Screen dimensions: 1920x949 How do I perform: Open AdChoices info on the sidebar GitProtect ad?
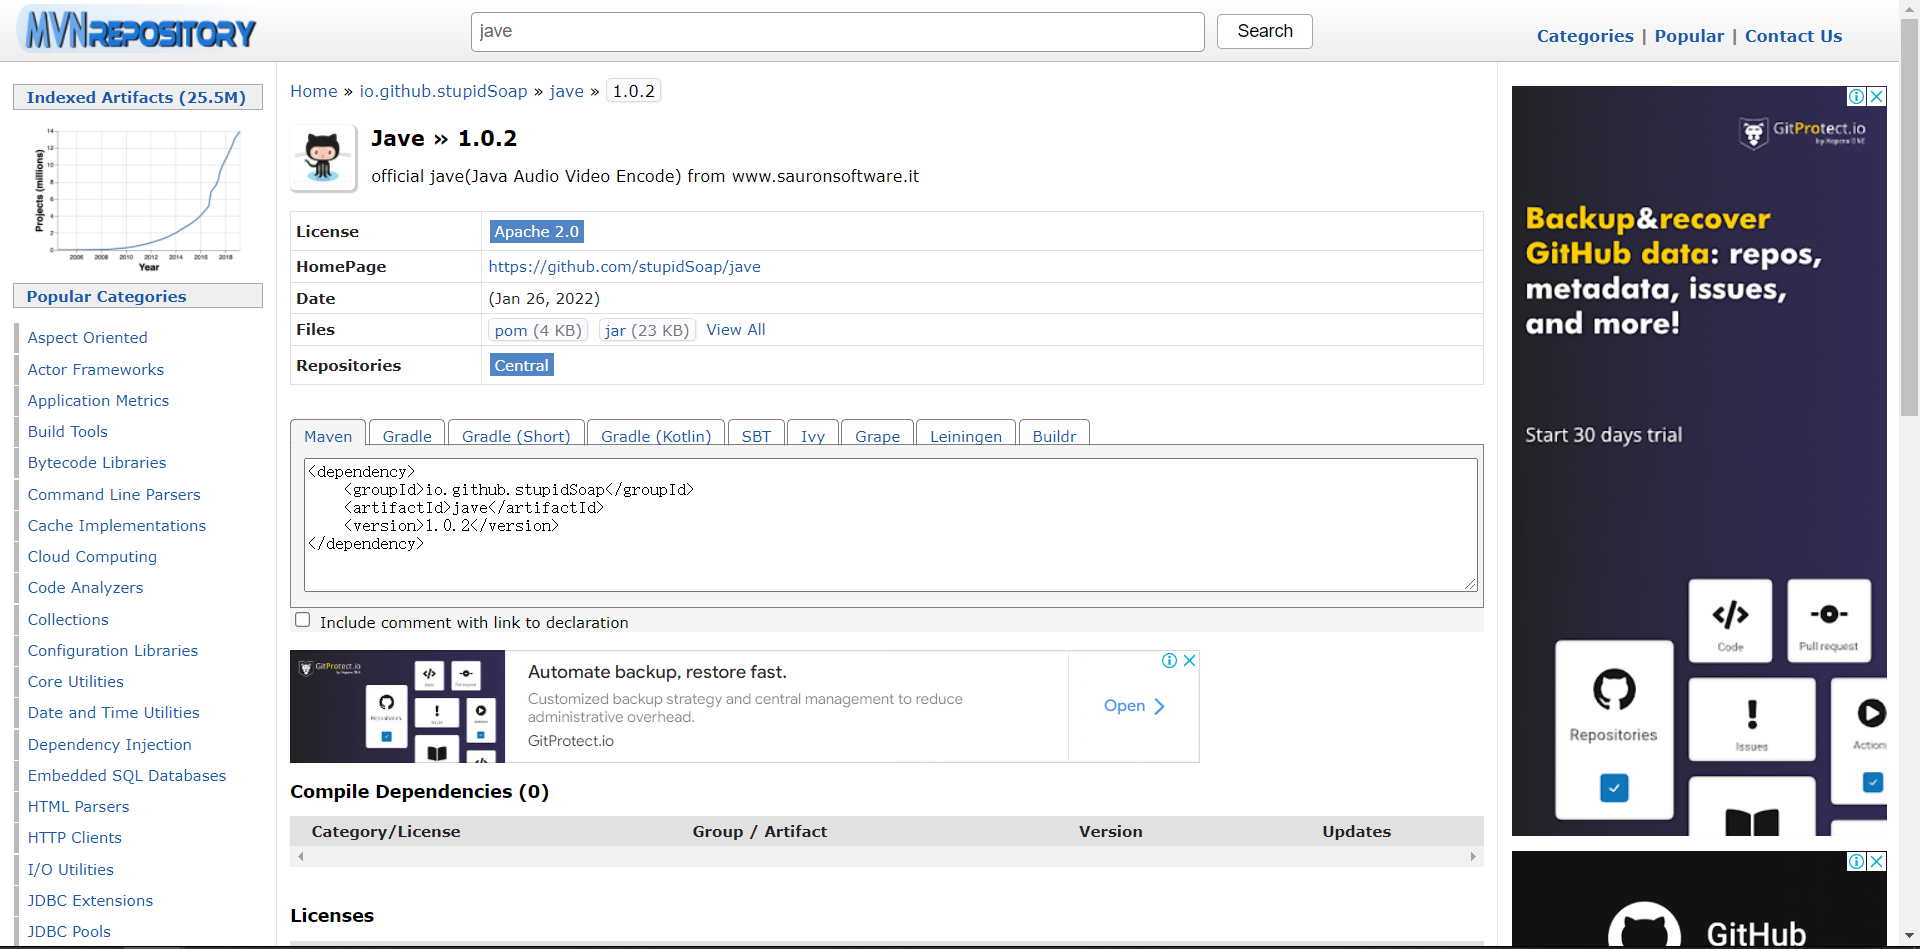tap(1857, 96)
